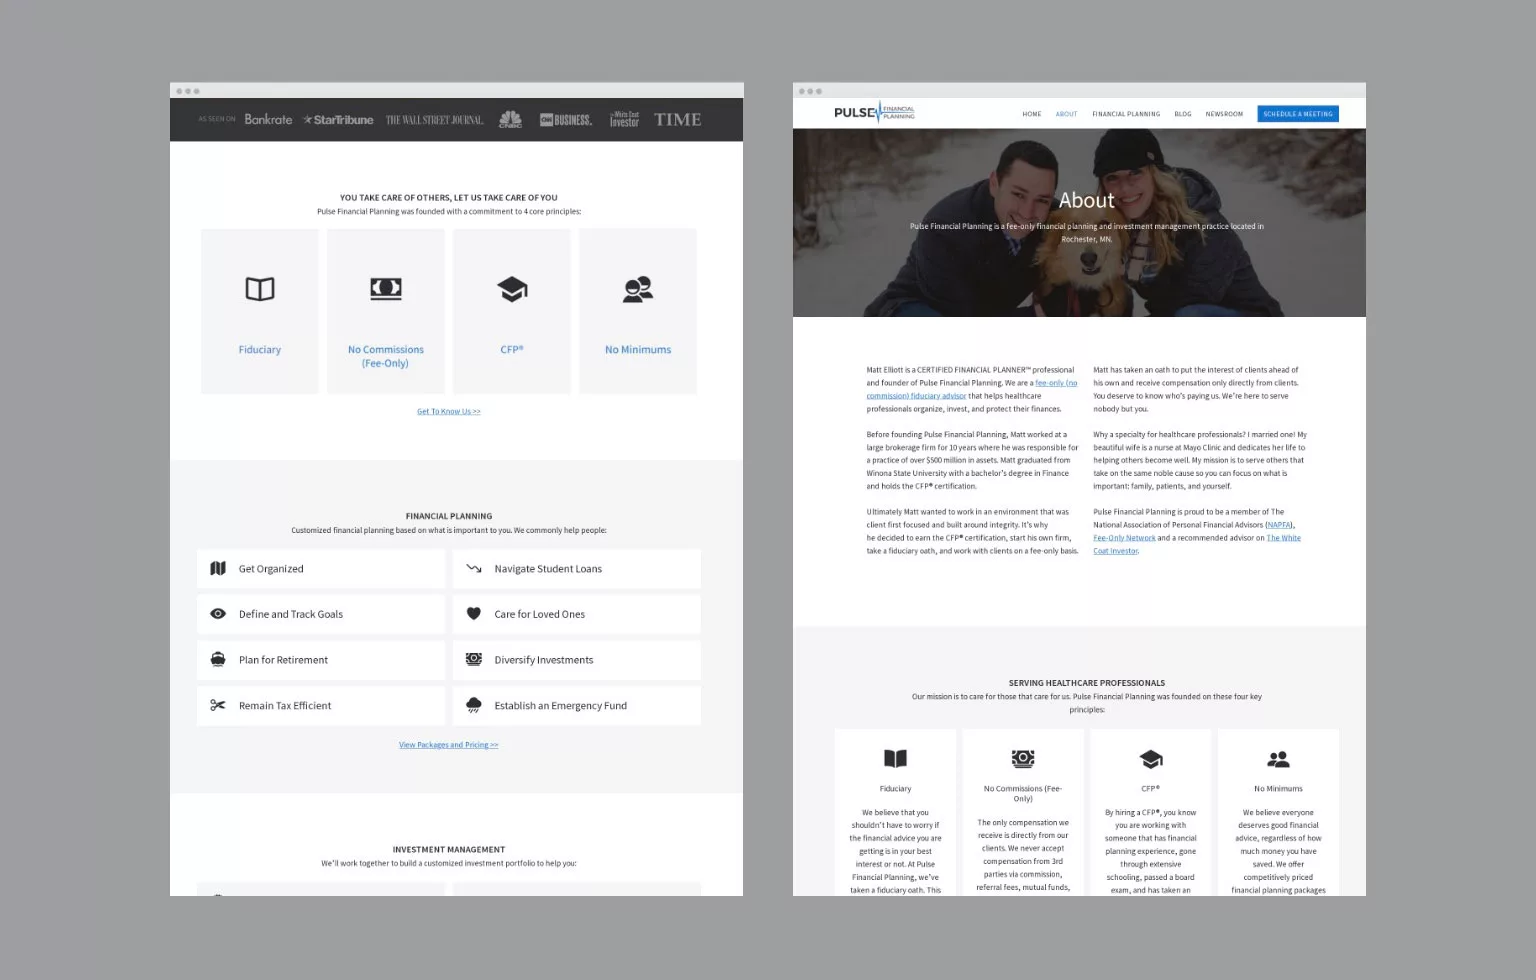Viewport: 1536px width, 980px height.
Task: Click the people icon above No Minimums in right window
Action: coord(1278,759)
